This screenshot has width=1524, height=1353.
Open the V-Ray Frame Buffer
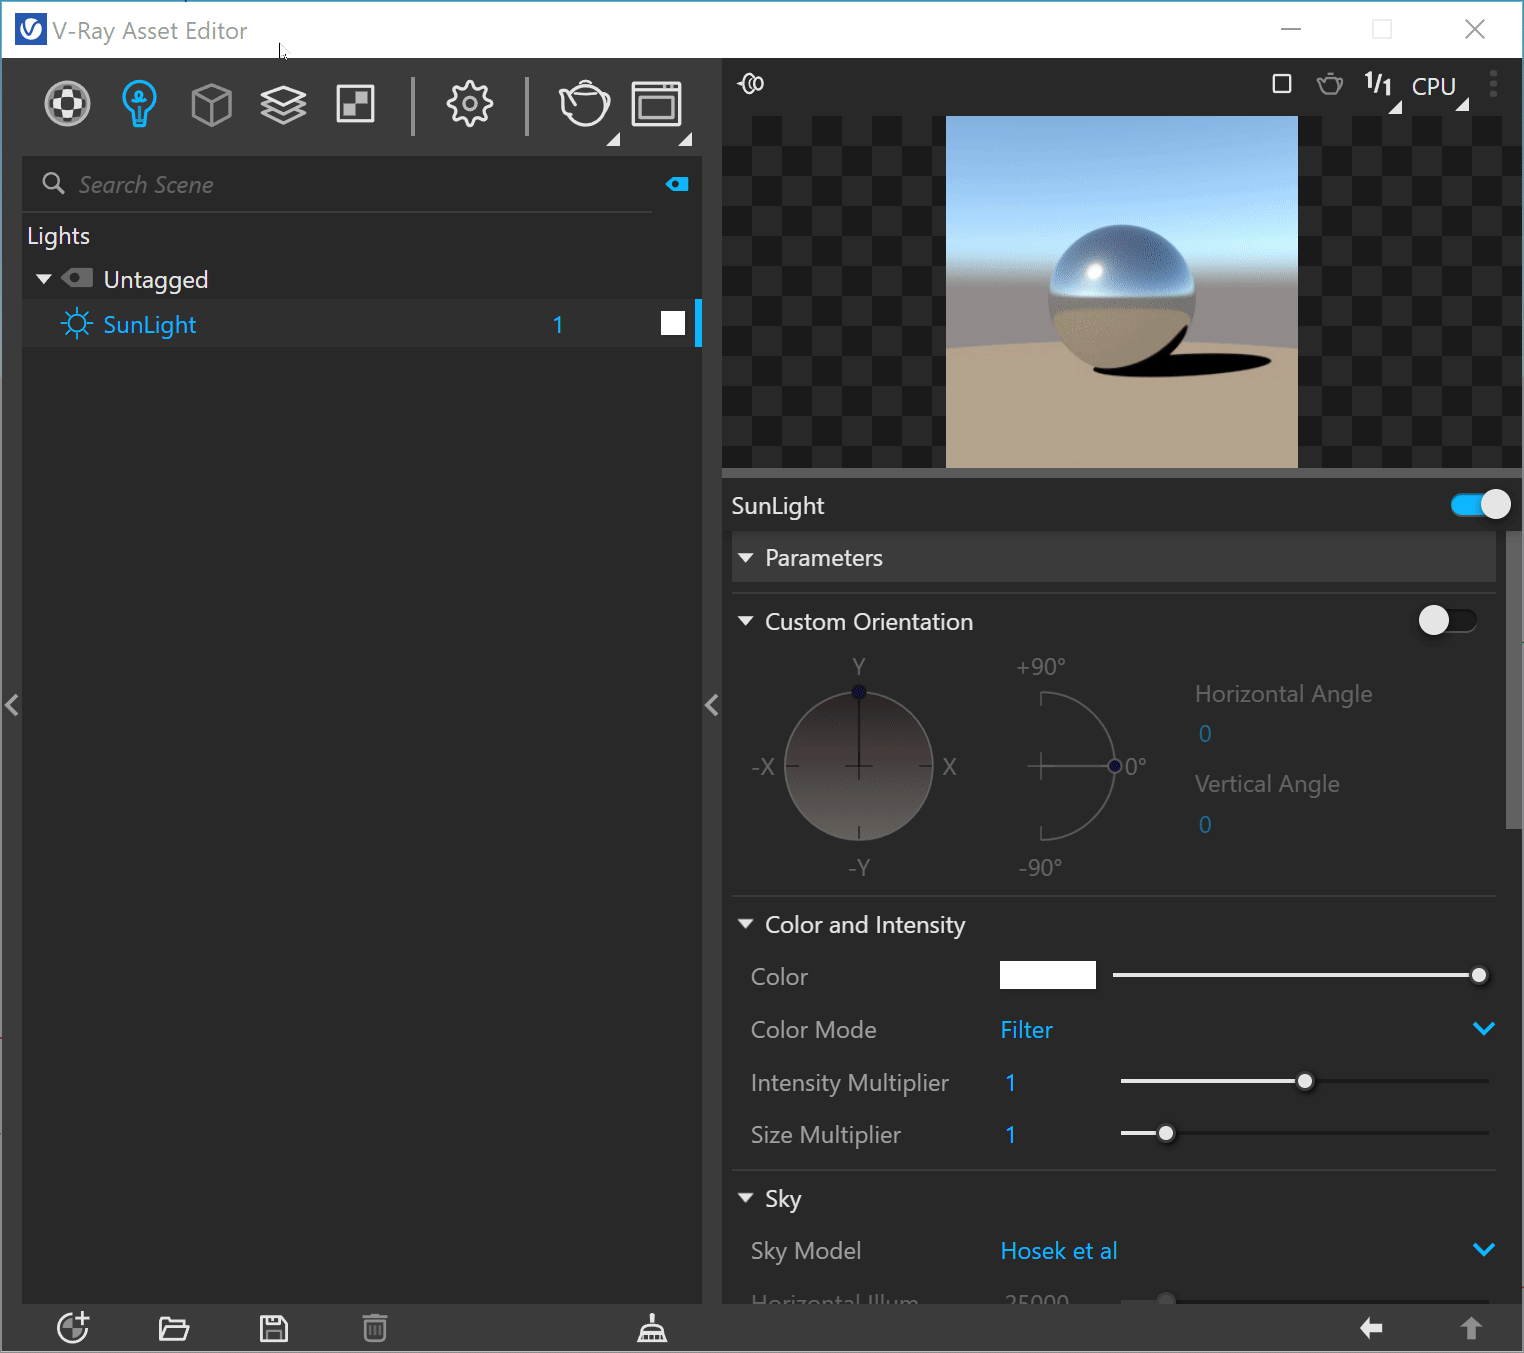click(x=657, y=104)
